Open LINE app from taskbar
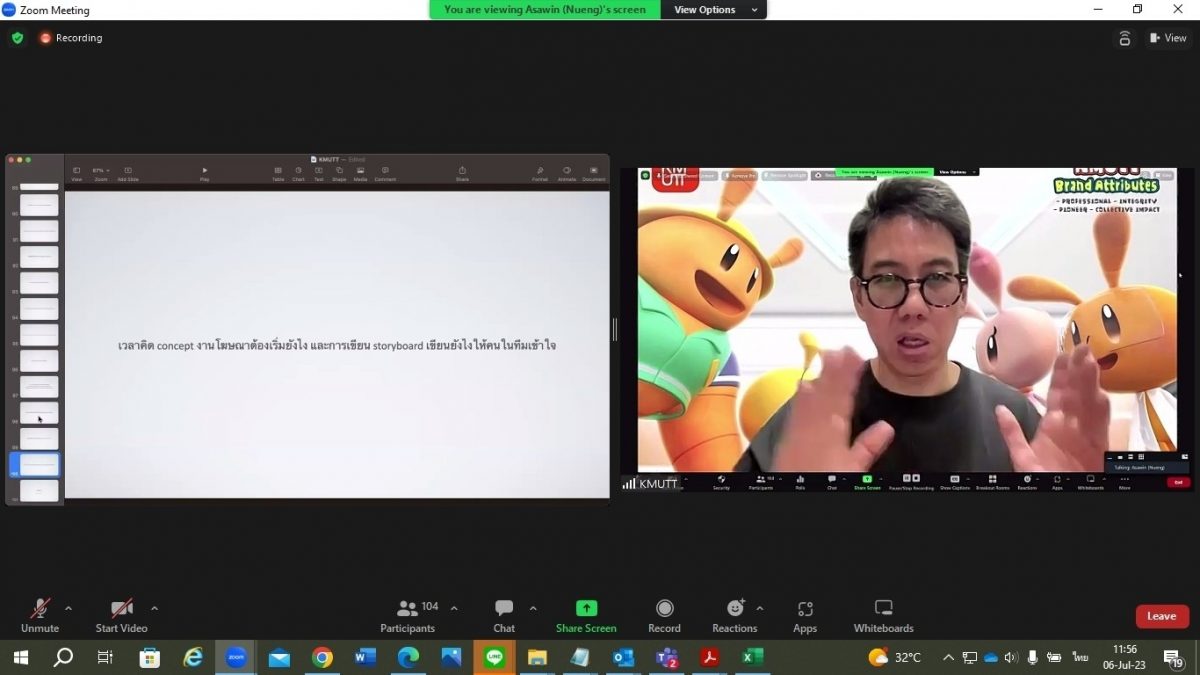Screen dimensions: 1200x675 pyautogui.click(x=494, y=657)
